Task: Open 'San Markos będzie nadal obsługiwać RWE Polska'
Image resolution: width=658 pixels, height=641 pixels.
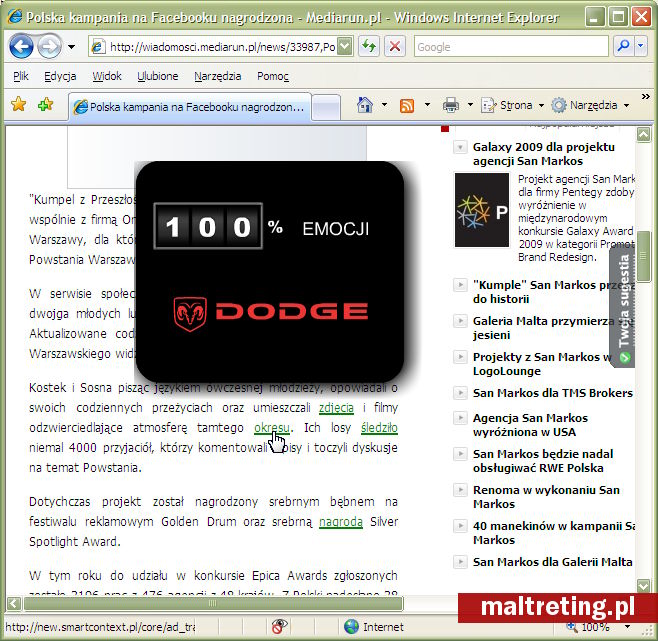Action: pos(543,461)
